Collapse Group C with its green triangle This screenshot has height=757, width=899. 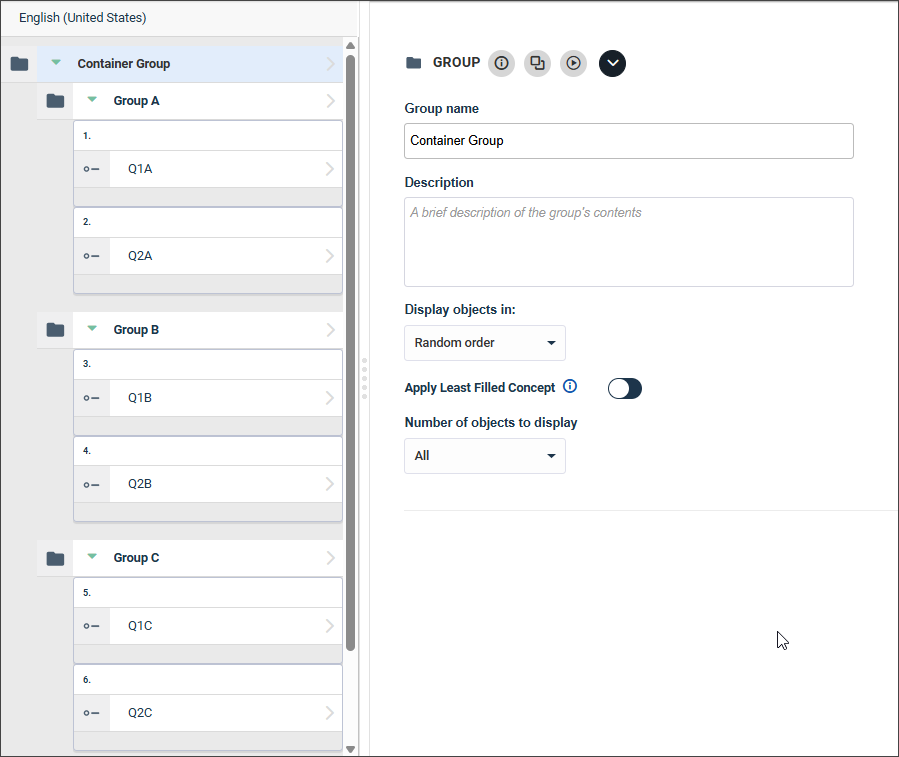coord(92,556)
